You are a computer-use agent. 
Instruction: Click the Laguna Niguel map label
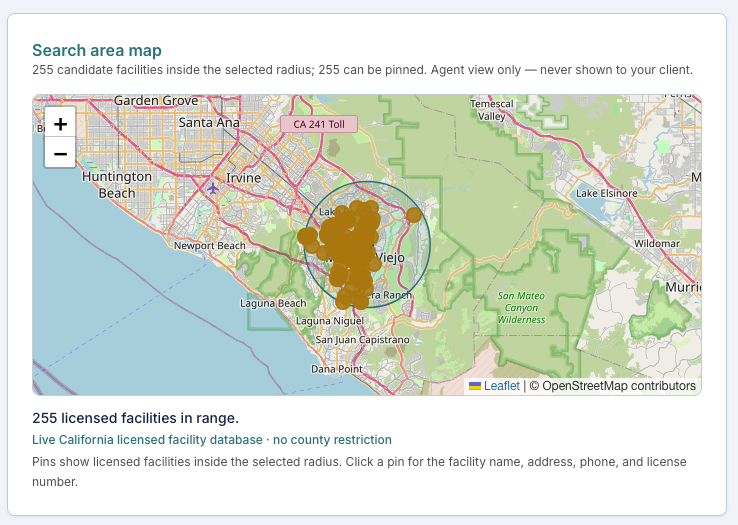click(x=330, y=321)
